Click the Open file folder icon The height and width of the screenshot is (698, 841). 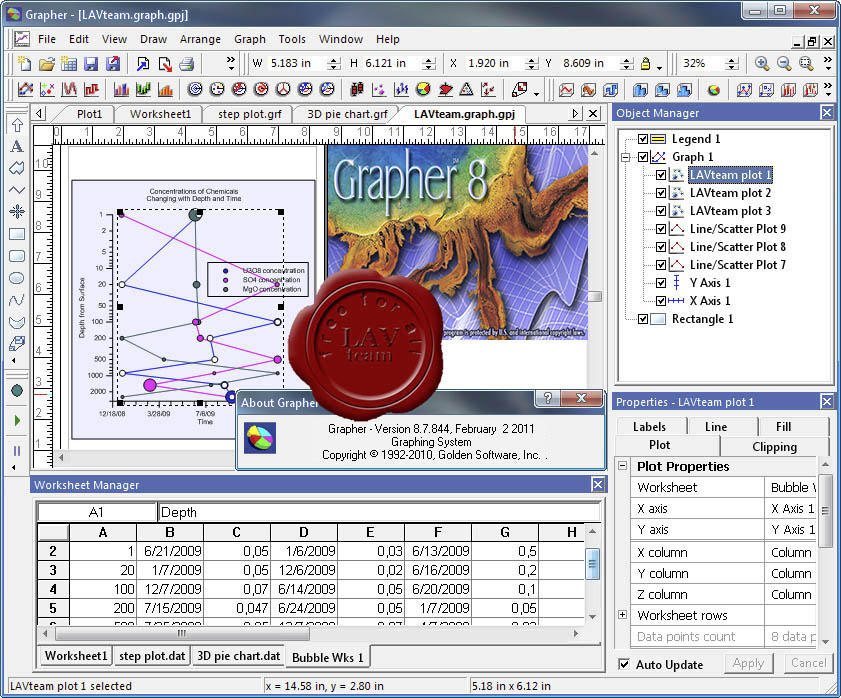tap(47, 63)
